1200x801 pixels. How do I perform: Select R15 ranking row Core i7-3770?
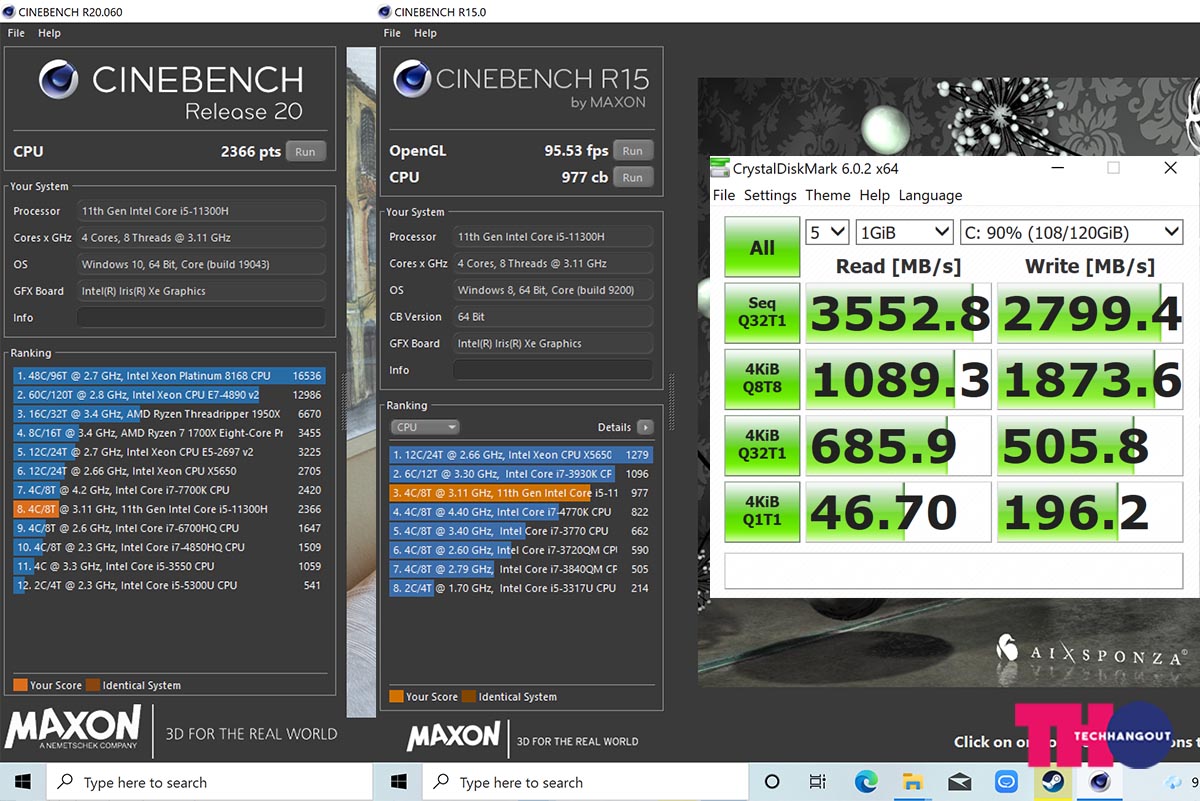(x=521, y=531)
